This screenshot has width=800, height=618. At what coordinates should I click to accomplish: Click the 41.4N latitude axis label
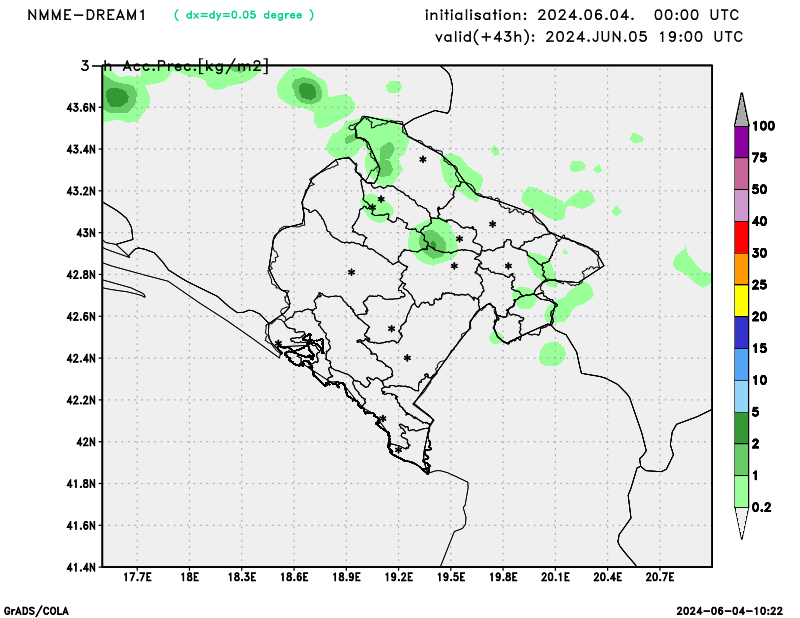click(x=81, y=566)
